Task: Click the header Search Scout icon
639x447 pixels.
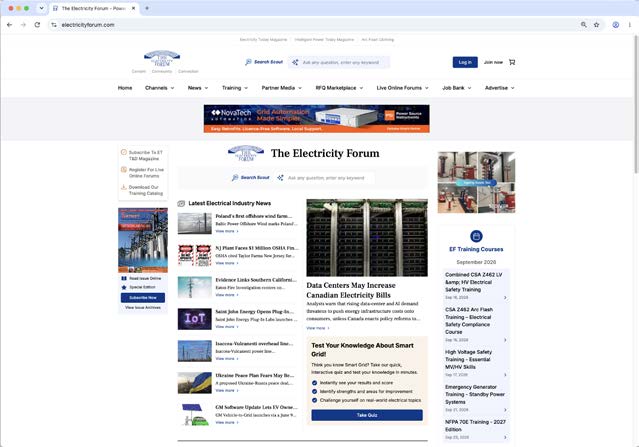Action: (x=248, y=62)
